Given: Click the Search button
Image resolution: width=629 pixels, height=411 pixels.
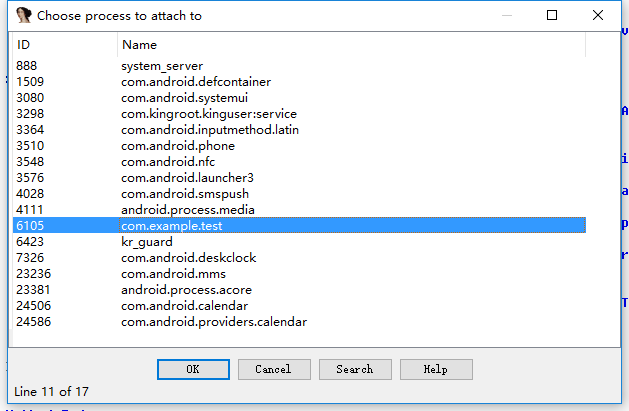Looking at the screenshot, I should pos(355,369).
